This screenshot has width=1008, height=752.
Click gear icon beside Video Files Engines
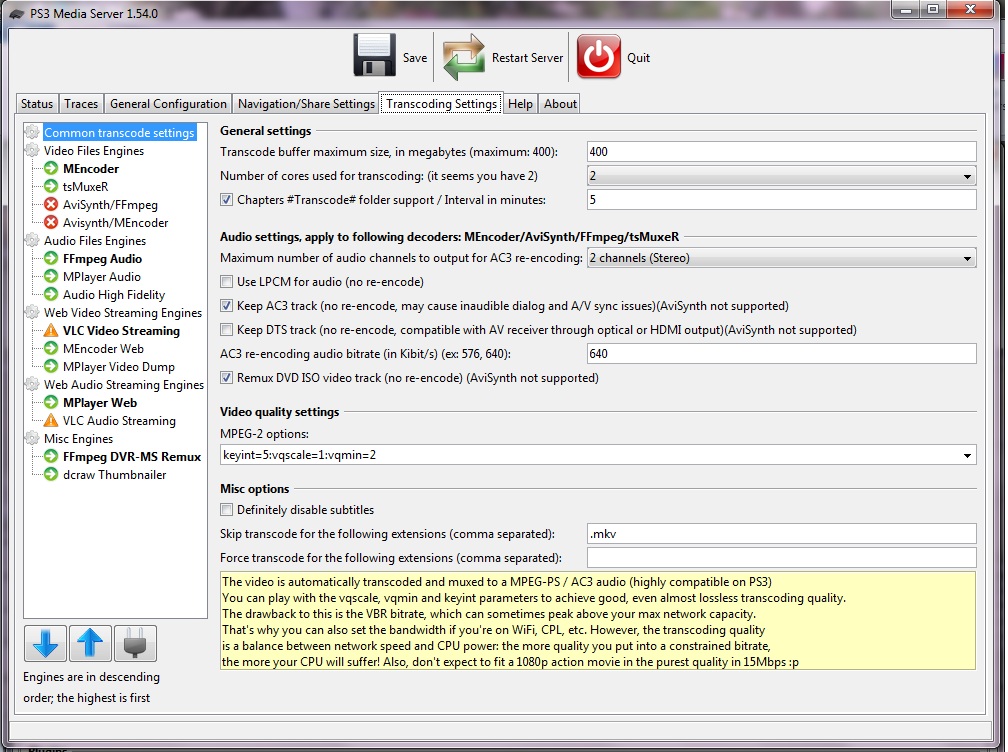tap(32, 150)
